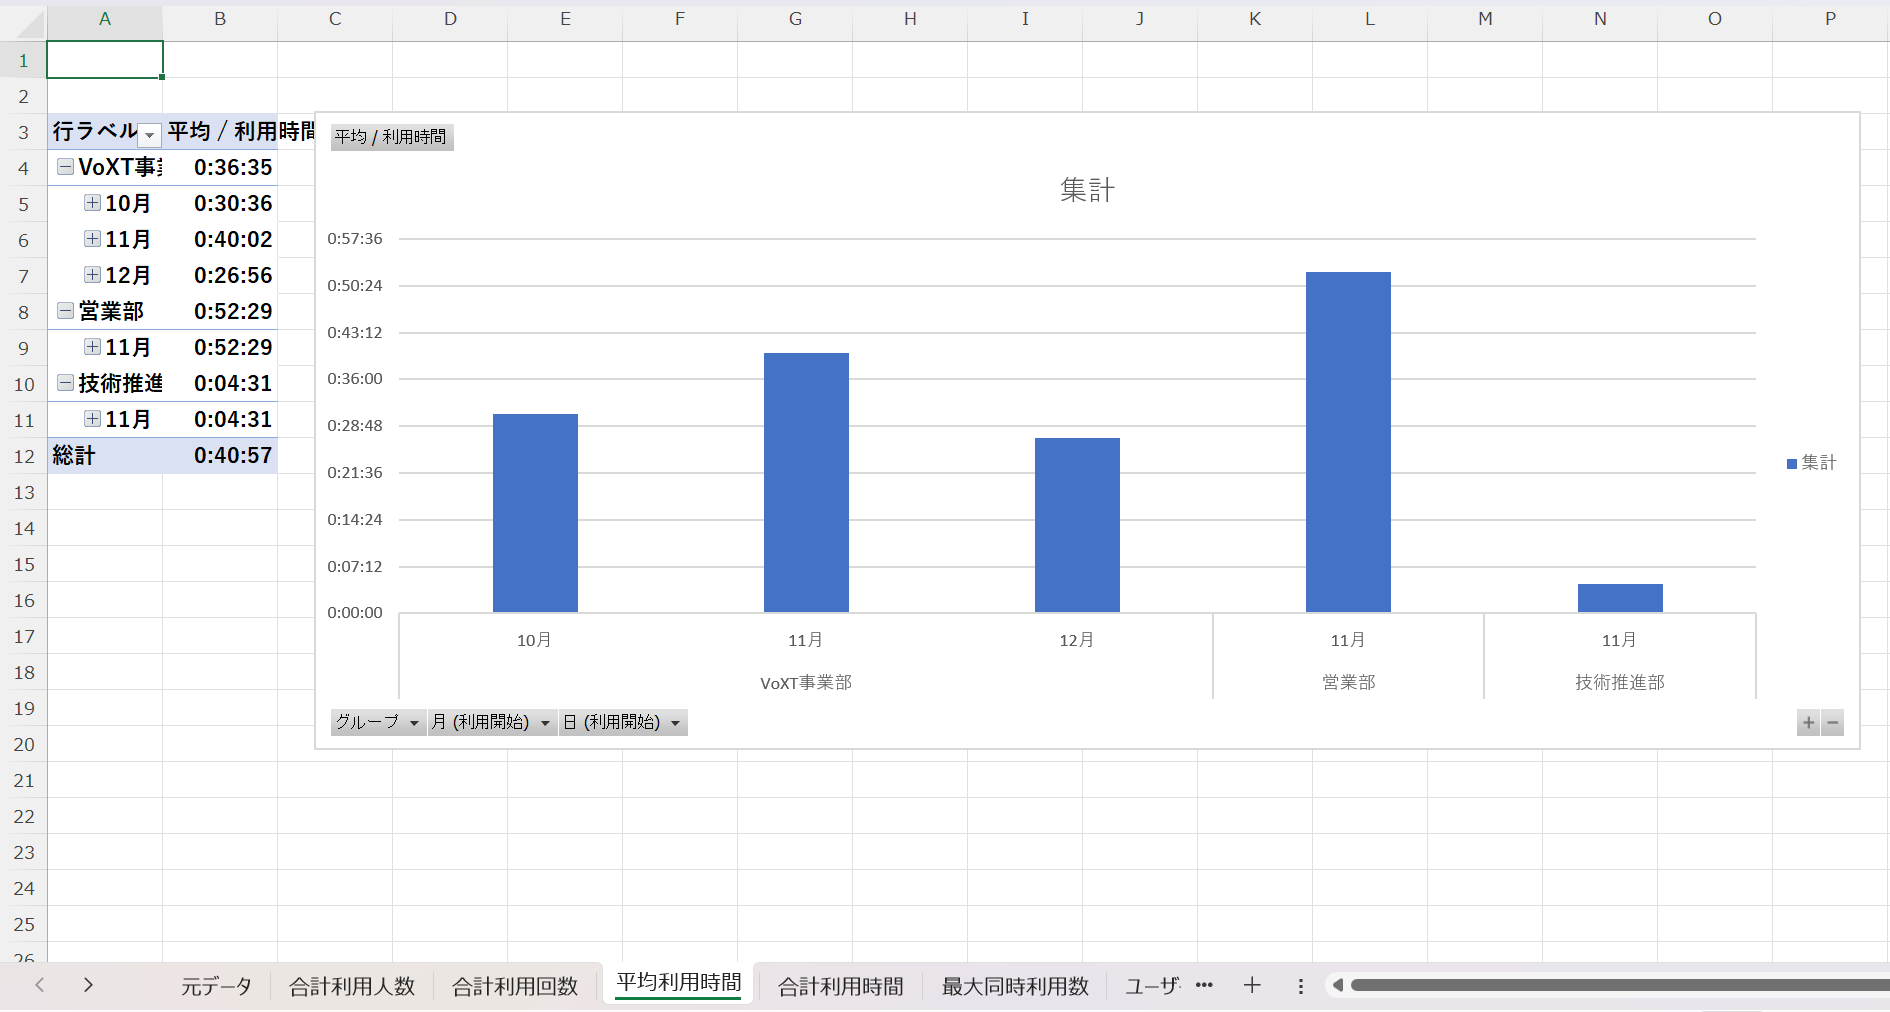Expand 12月 row in pivot table
The width and height of the screenshot is (1890, 1012).
[92, 275]
